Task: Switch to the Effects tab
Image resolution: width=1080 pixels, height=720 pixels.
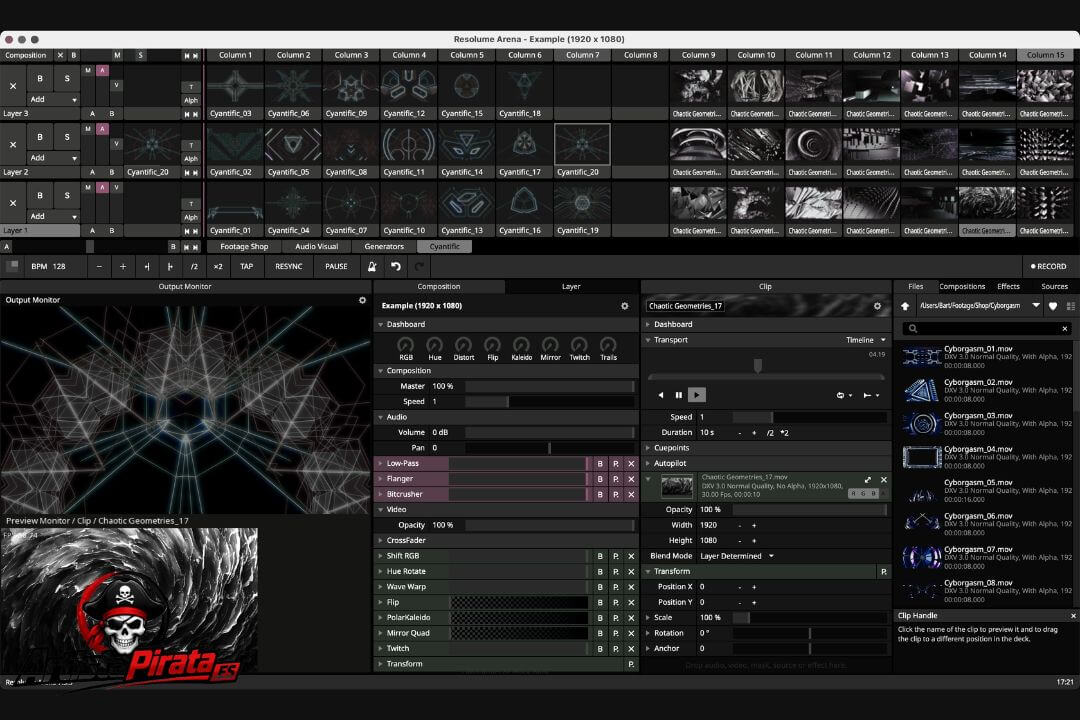Action: [1008, 287]
